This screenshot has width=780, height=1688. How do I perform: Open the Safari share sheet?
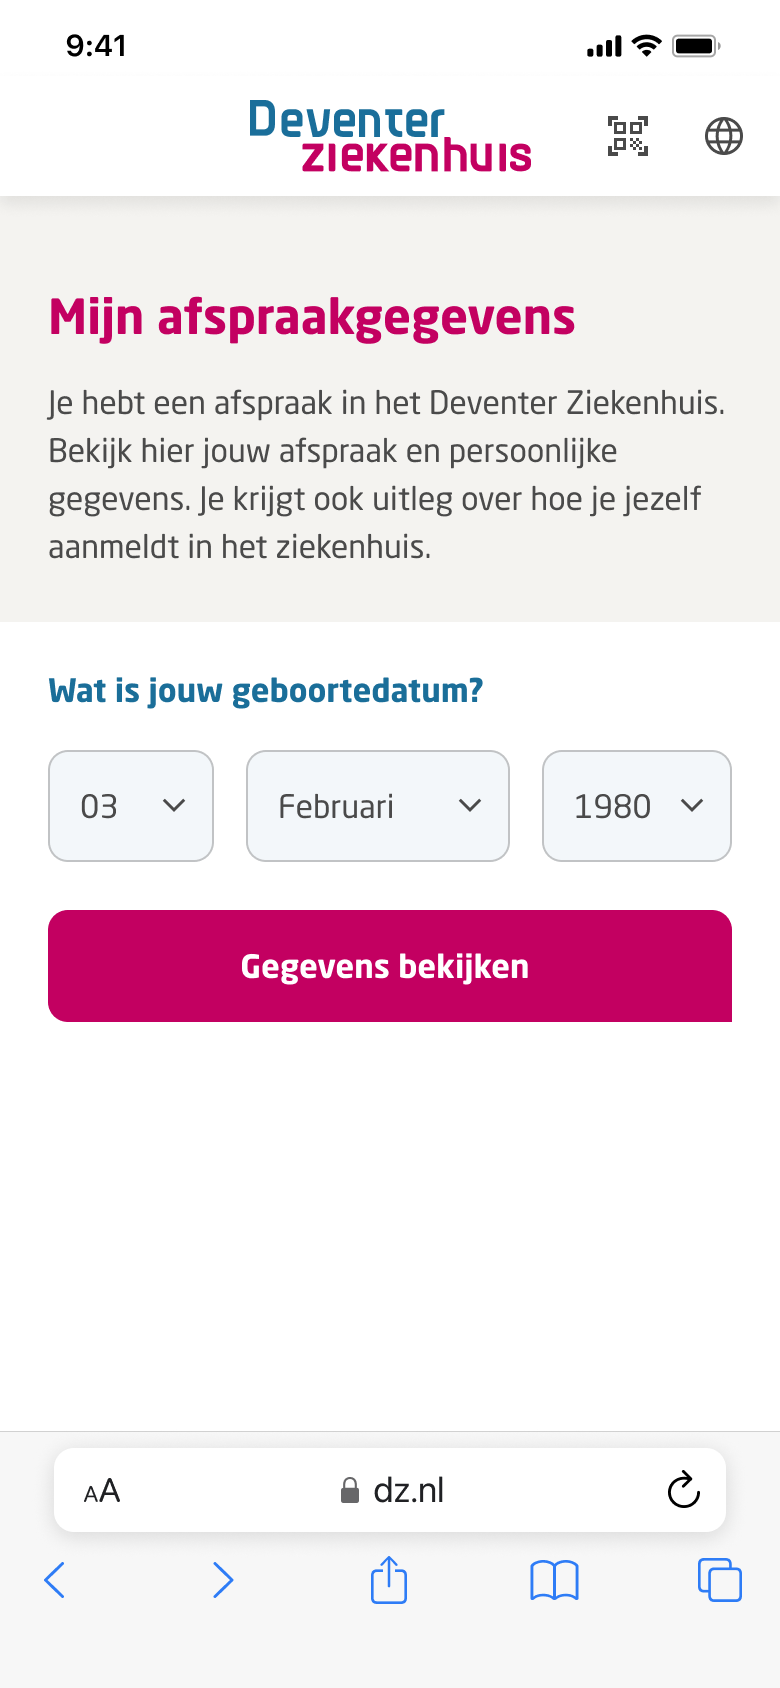[389, 1580]
